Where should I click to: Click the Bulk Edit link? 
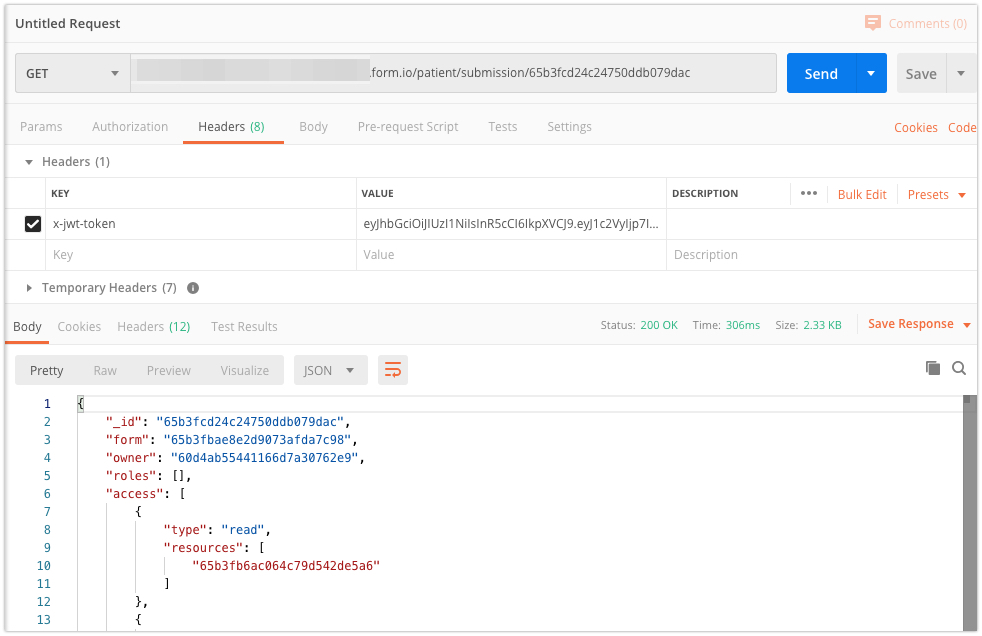coord(862,194)
